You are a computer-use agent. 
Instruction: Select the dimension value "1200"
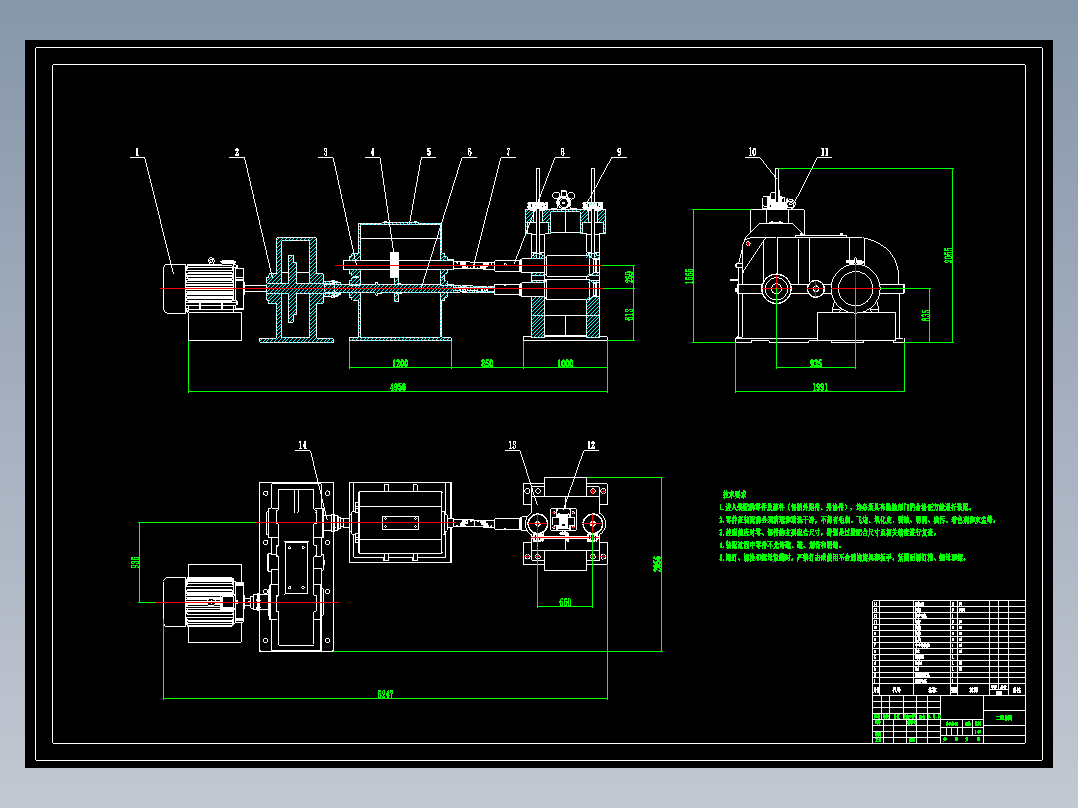(x=400, y=363)
